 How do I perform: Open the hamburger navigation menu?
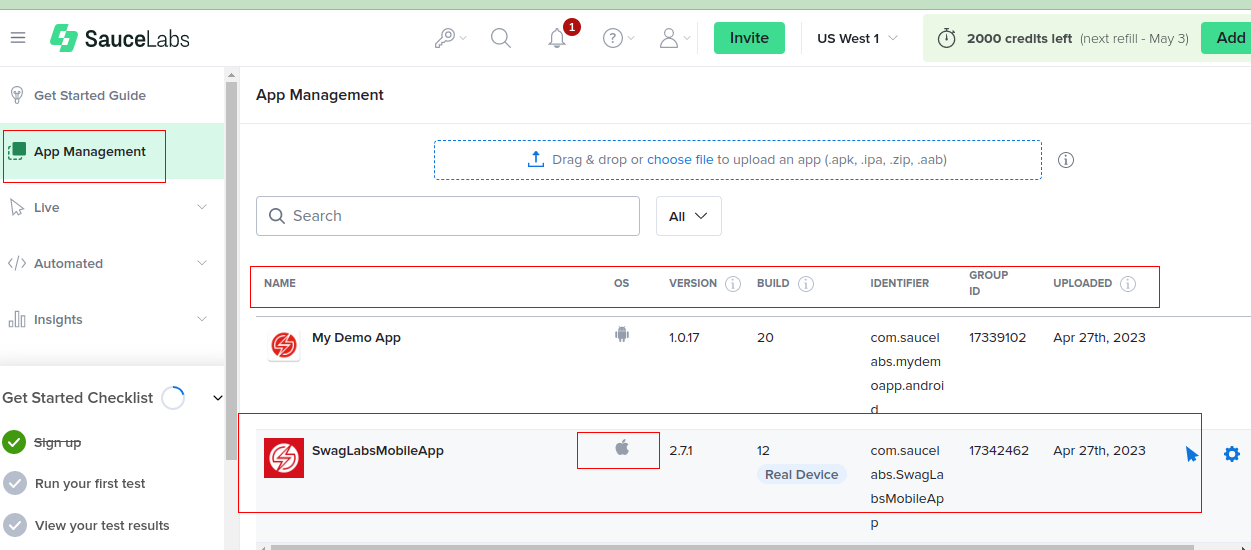tap(18, 38)
